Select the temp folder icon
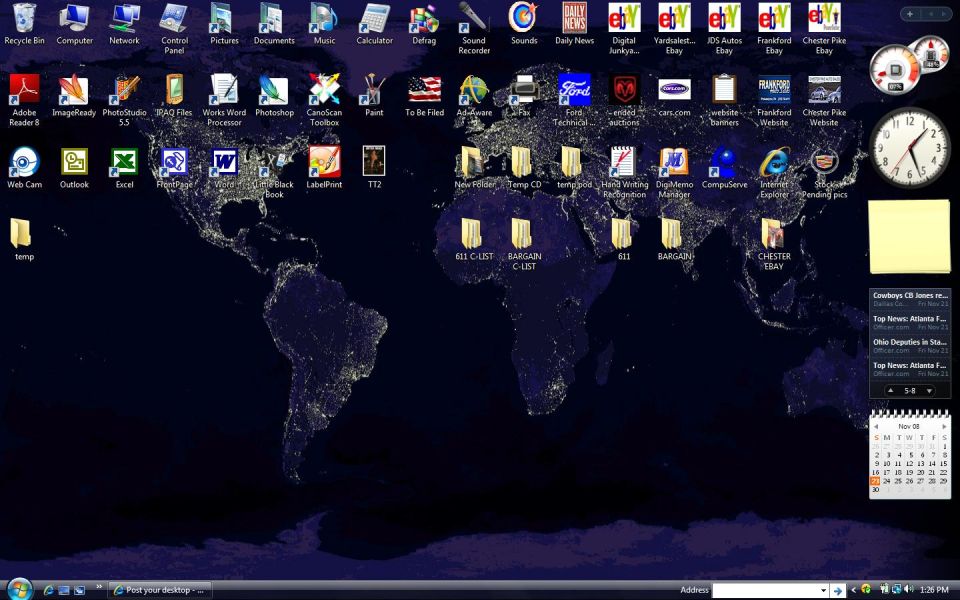Screen dimensions: 960x600 pyautogui.click(x=21, y=234)
